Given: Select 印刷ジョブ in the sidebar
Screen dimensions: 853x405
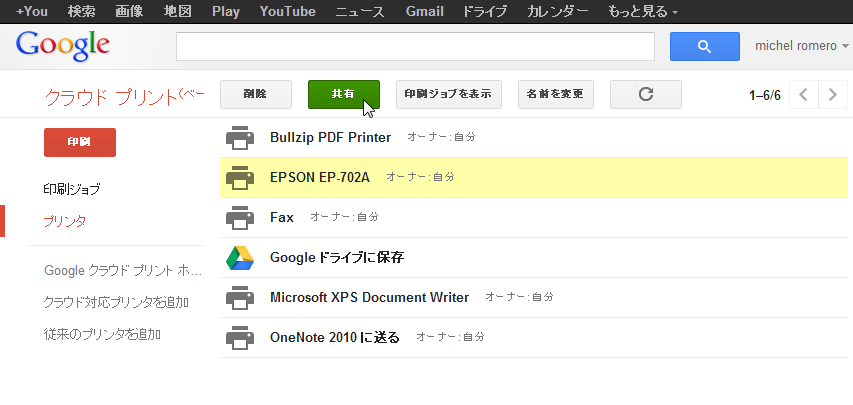Looking at the screenshot, I should click(72, 189).
